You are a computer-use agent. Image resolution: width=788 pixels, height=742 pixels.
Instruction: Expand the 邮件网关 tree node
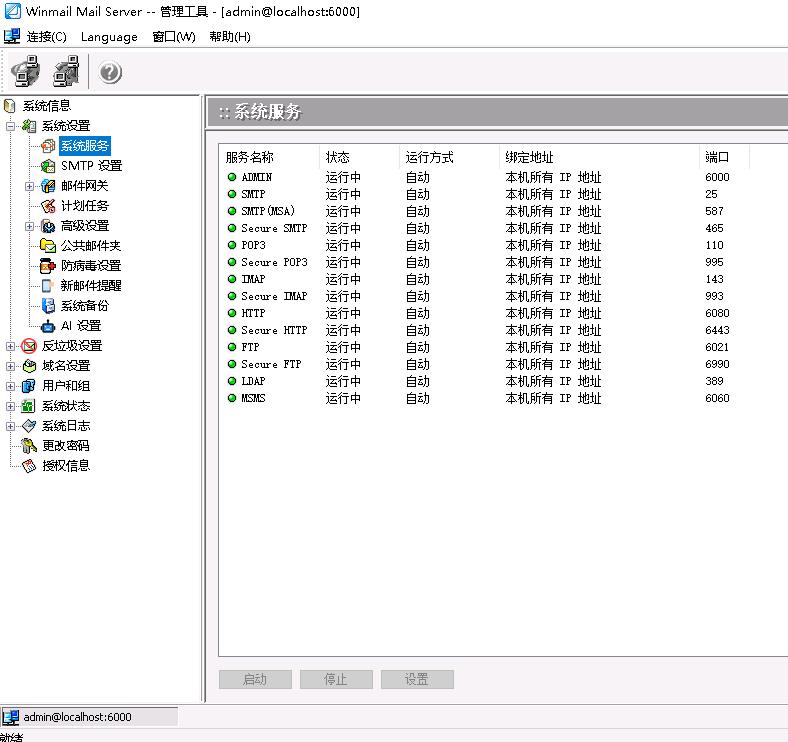click(x=30, y=186)
